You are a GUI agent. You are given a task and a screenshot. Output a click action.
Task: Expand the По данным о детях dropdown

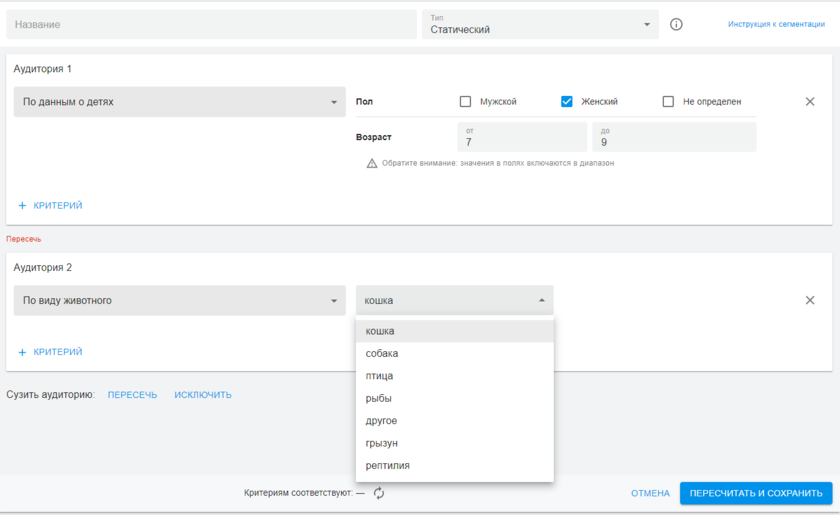pyautogui.click(x=180, y=102)
